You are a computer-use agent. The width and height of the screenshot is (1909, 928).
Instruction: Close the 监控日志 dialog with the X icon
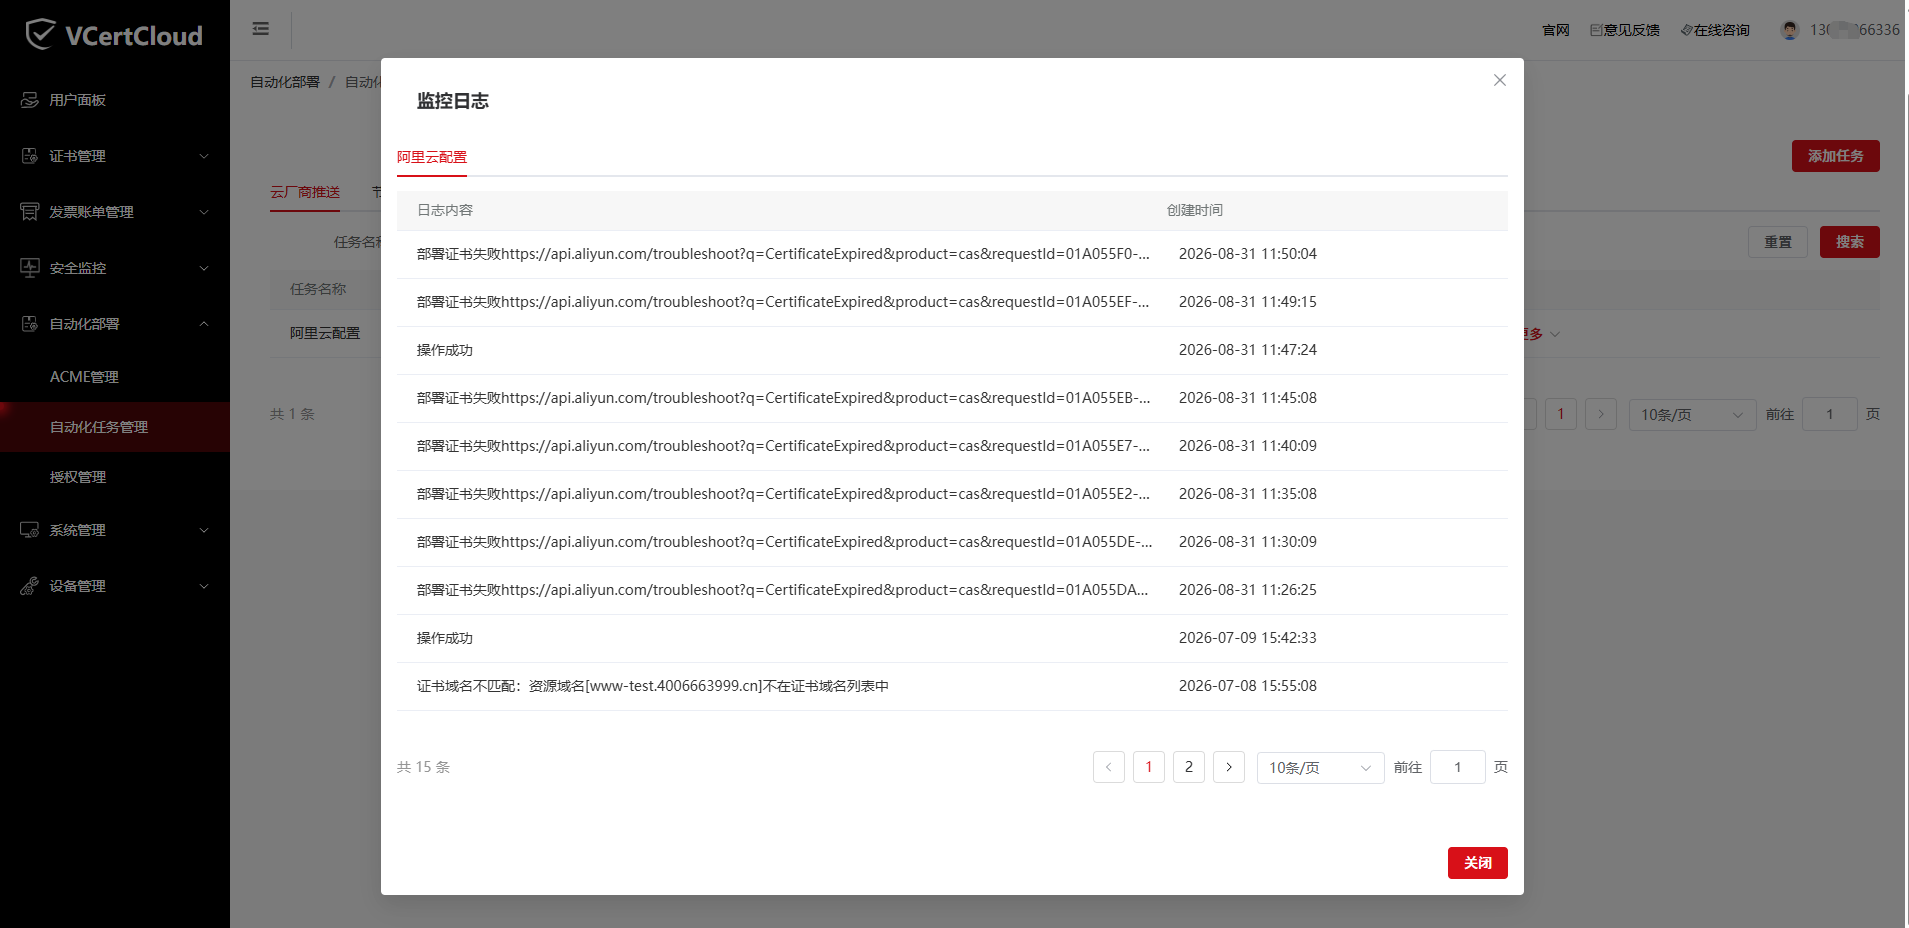tap(1500, 80)
